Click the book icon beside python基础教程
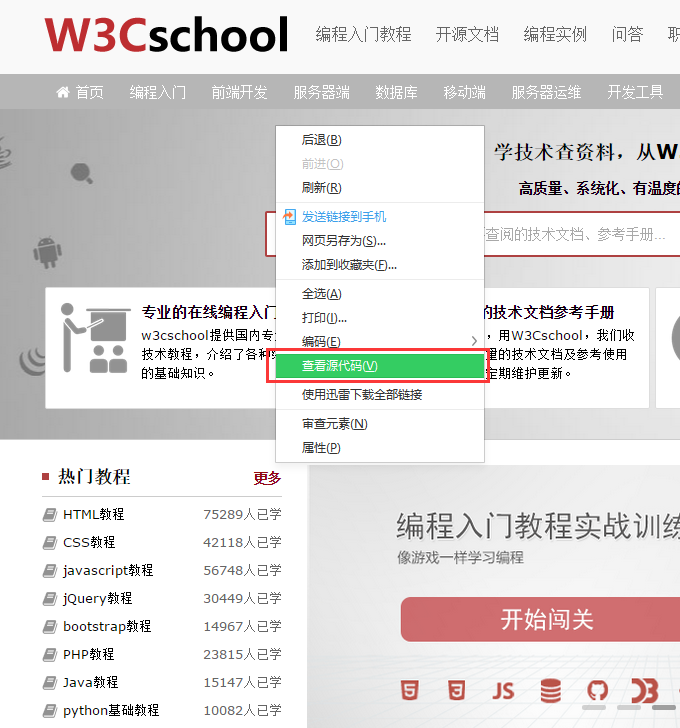The height and width of the screenshot is (728, 680). [x=50, y=710]
